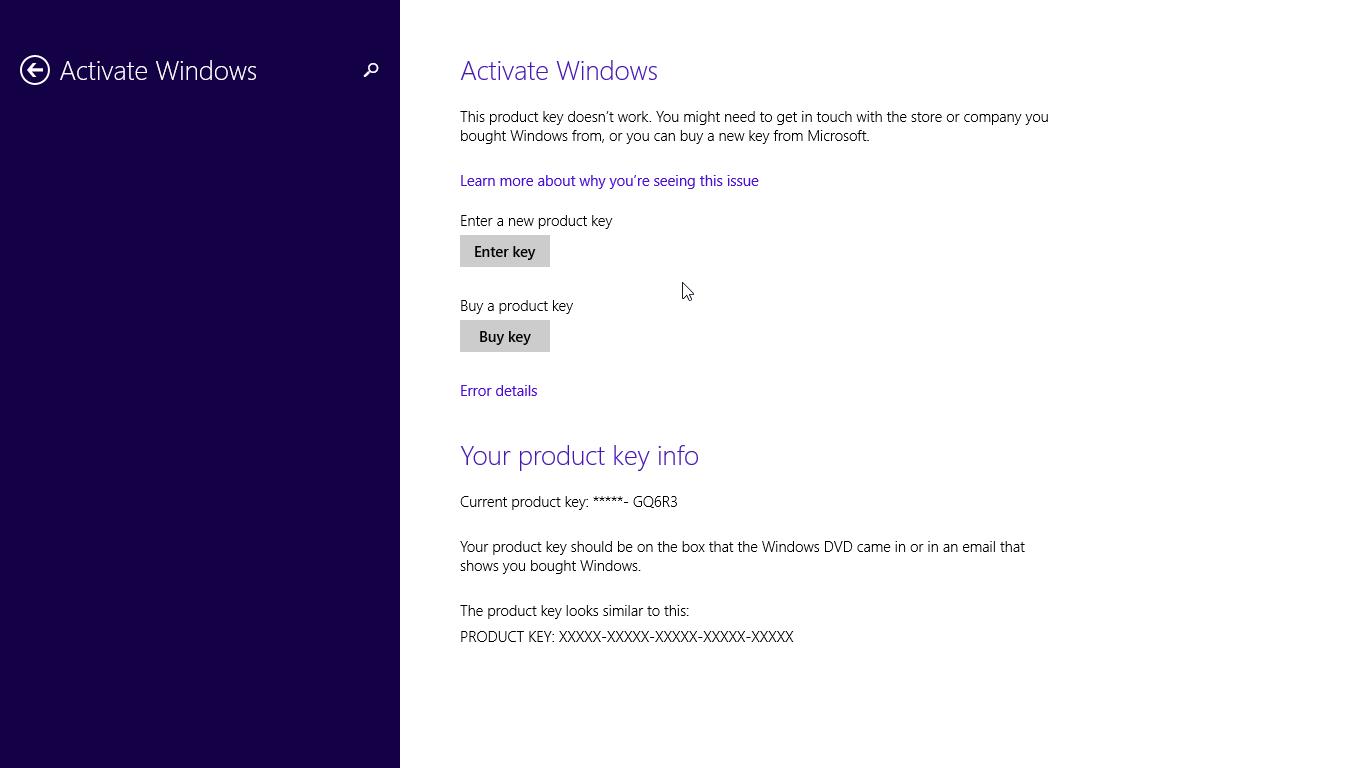Screen dimensions: 1366x768
Task: Select 'Current product key: *****- GQ6R3' text
Action: pyautogui.click(x=569, y=502)
